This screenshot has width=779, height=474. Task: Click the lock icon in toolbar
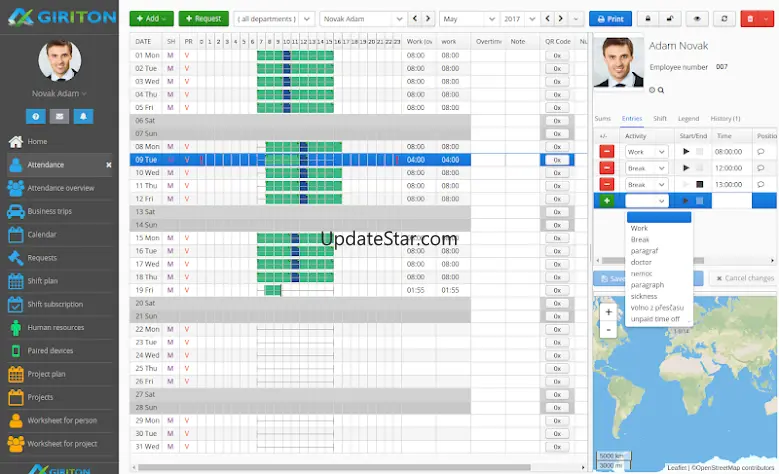(x=648, y=19)
